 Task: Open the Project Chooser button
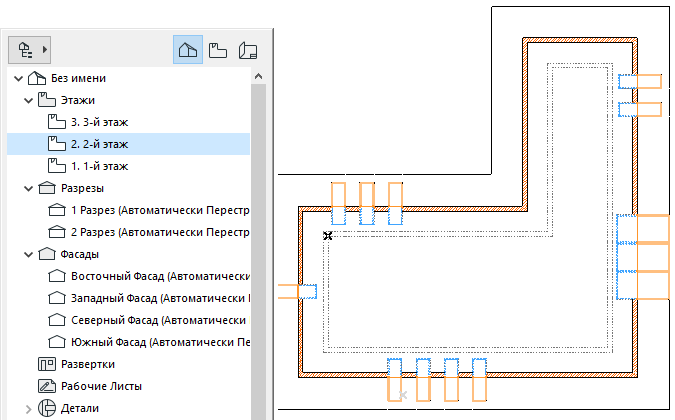point(29,48)
